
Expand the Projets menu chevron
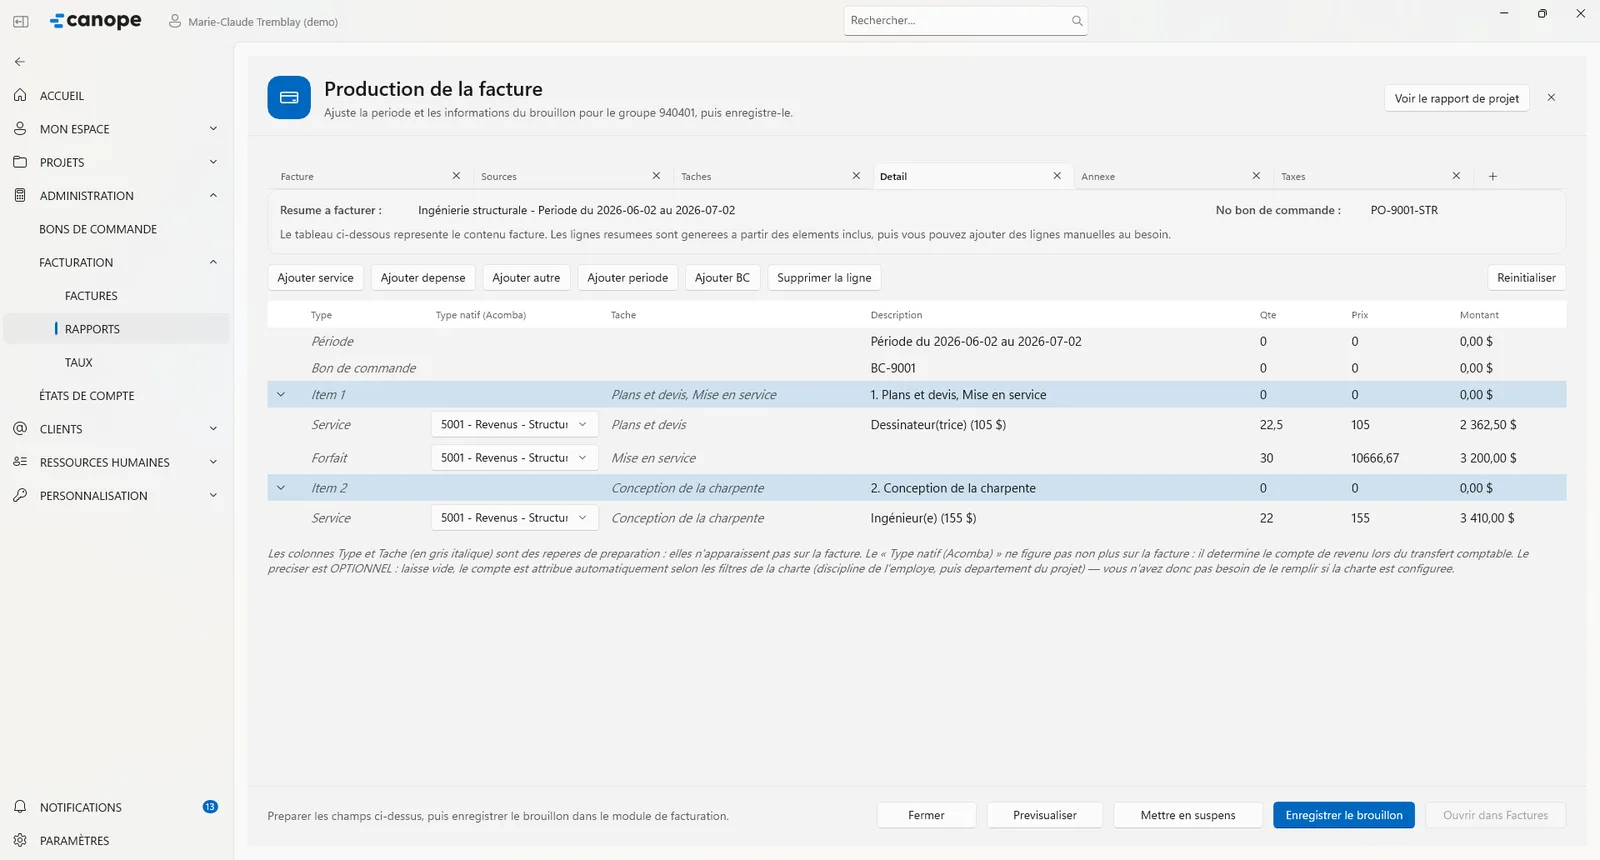213,162
